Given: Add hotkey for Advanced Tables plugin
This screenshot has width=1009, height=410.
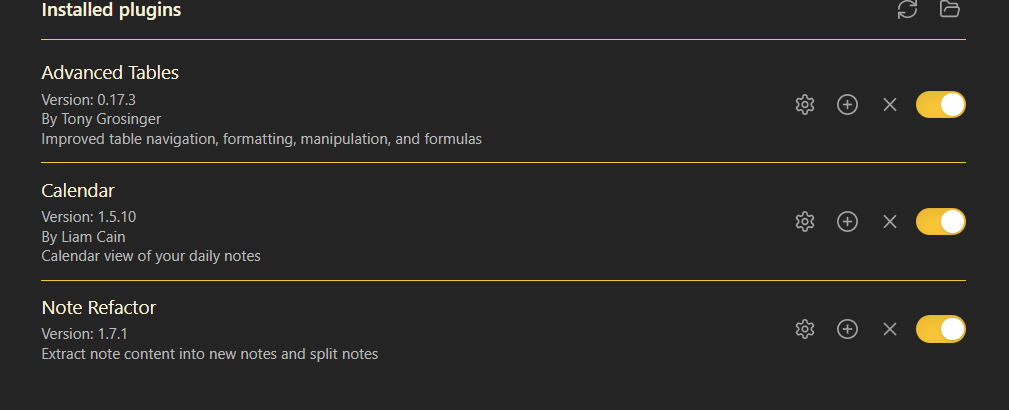Looking at the screenshot, I should pyautogui.click(x=847, y=104).
